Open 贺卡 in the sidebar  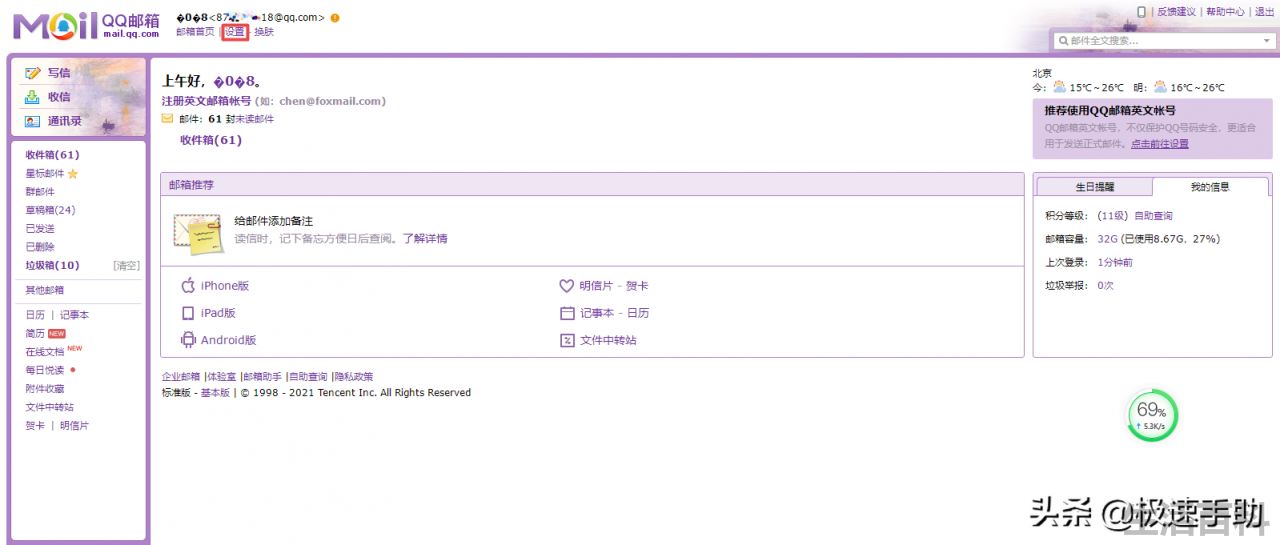(35, 426)
